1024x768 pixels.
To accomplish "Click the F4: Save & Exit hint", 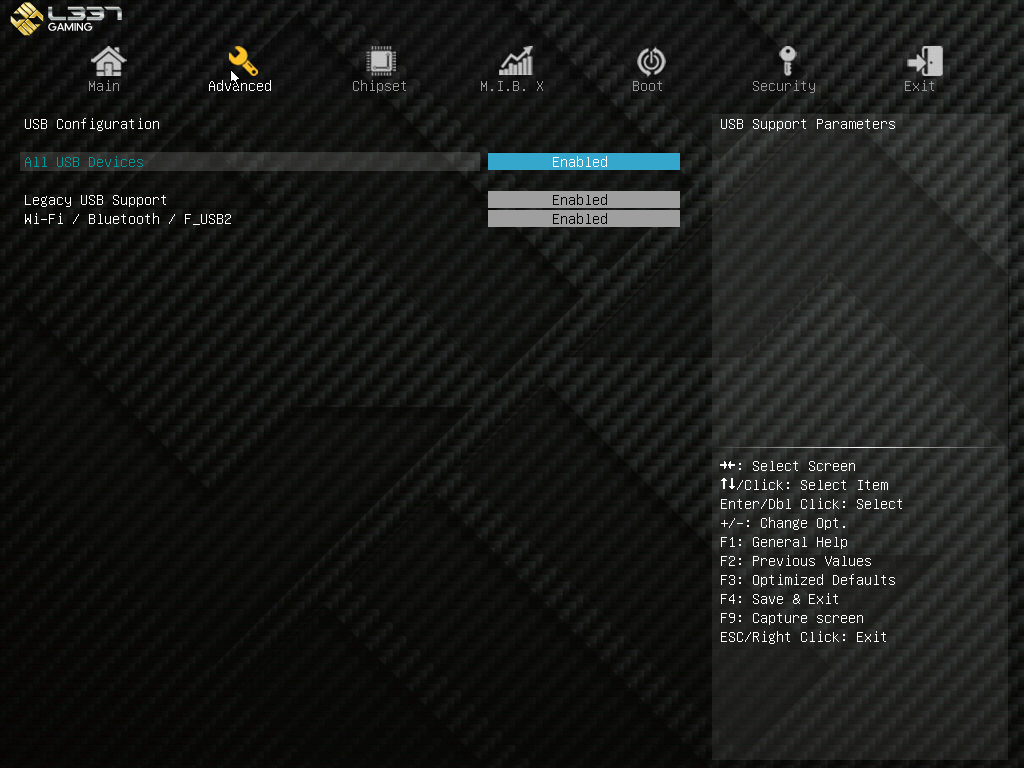I will (x=779, y=599).
